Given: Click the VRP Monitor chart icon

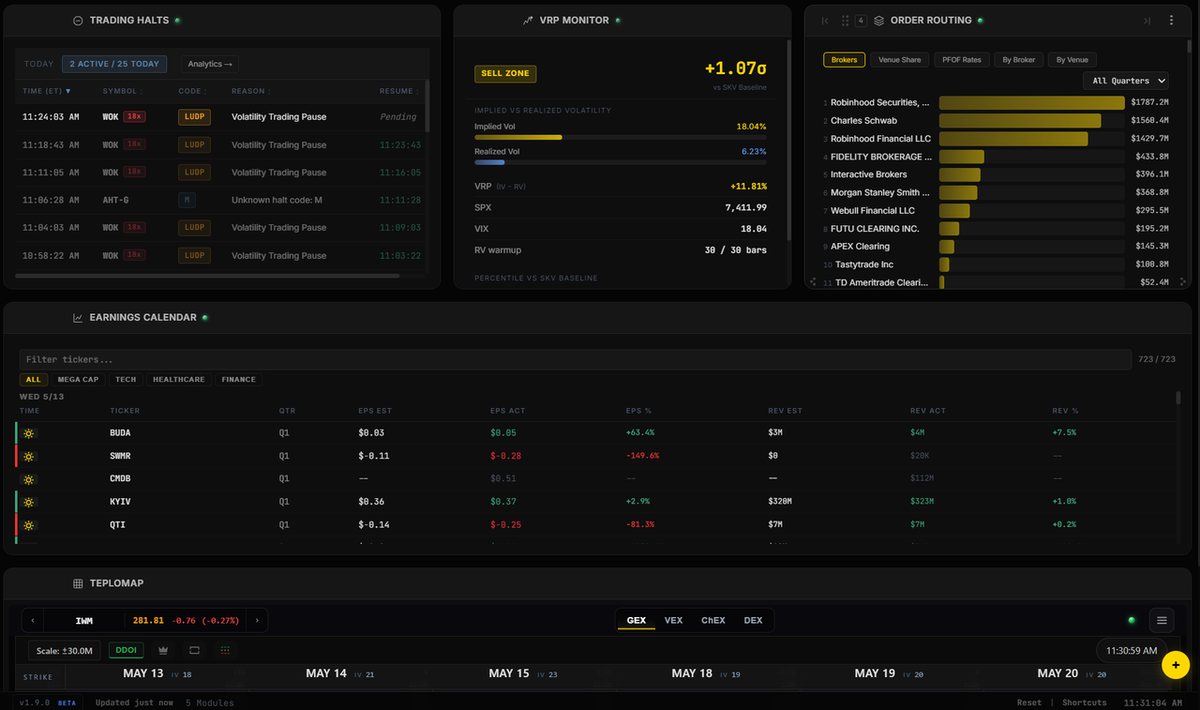Looking at the screenshot, I should [528, 21].
